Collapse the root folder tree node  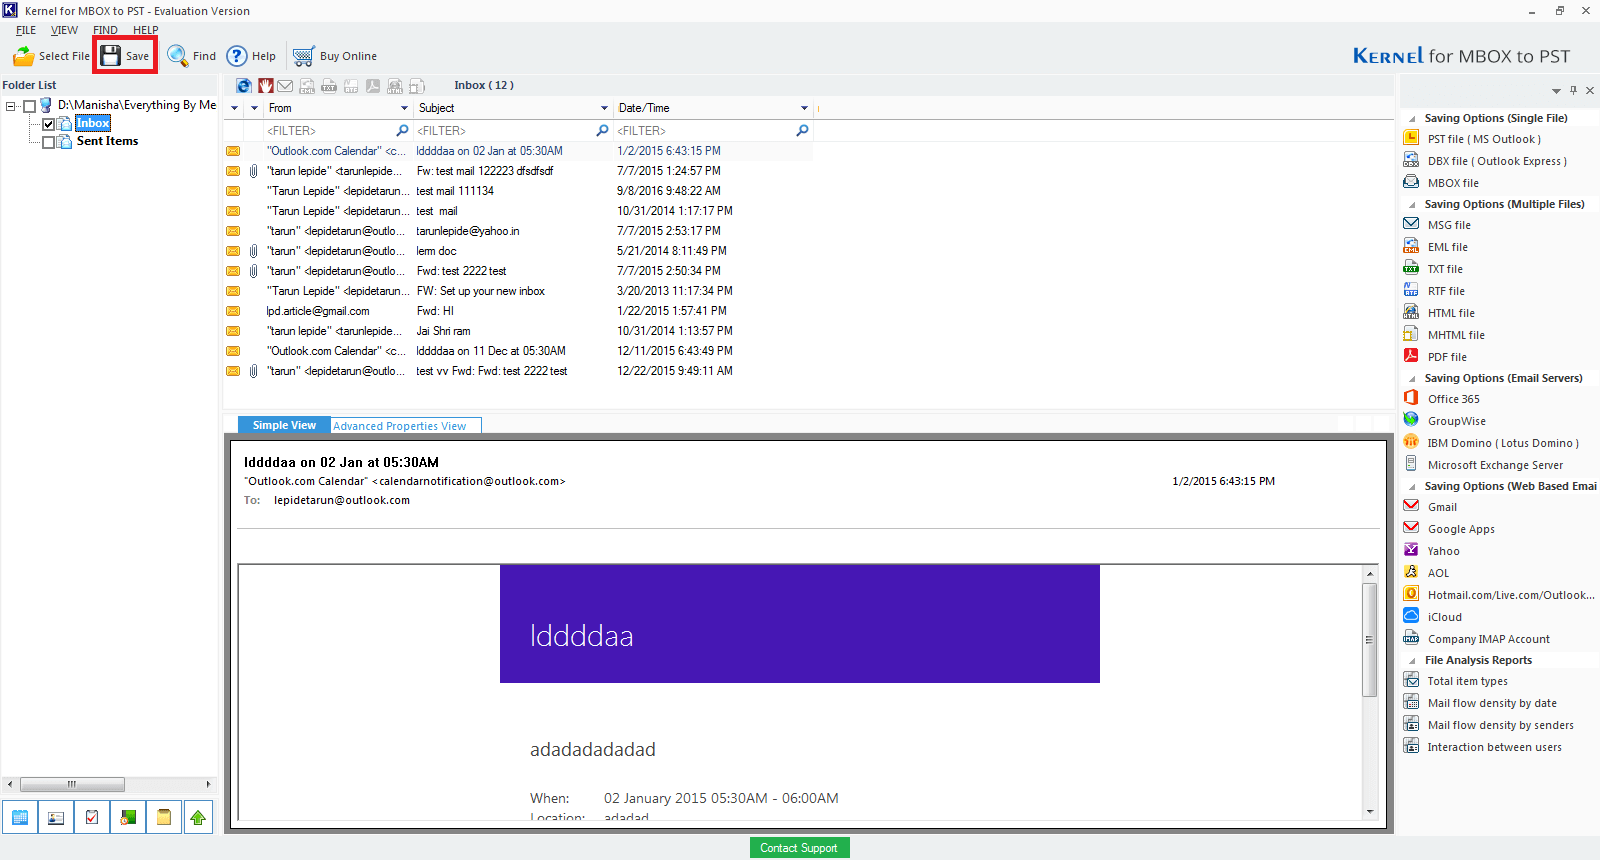coord(11,106)
